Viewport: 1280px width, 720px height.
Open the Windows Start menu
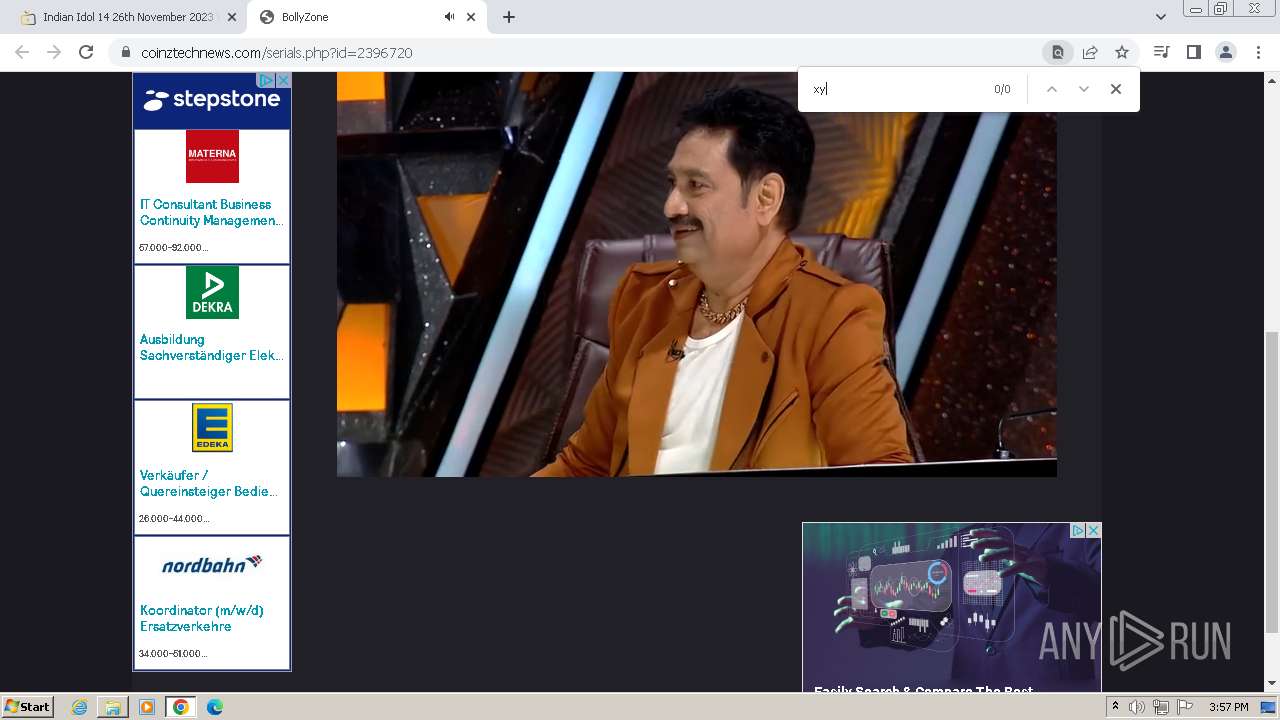(x=28, y=707)
